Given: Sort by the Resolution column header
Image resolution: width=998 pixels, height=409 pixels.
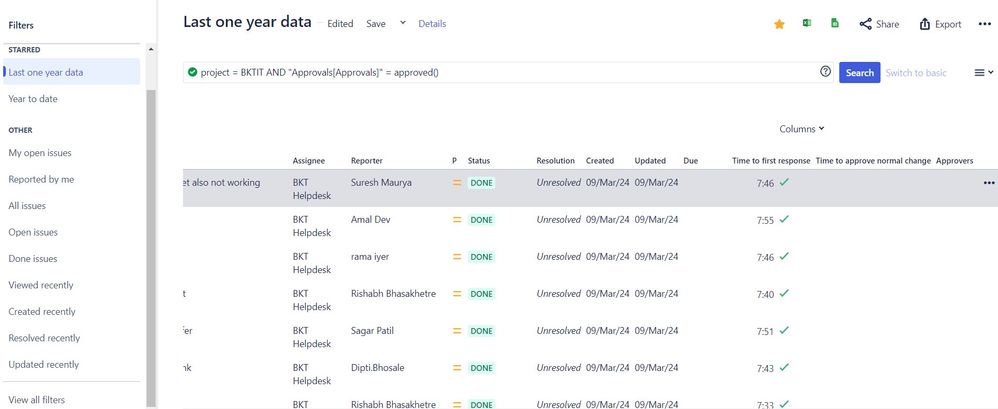Looking at the screenshot, I should click(555, 161).
